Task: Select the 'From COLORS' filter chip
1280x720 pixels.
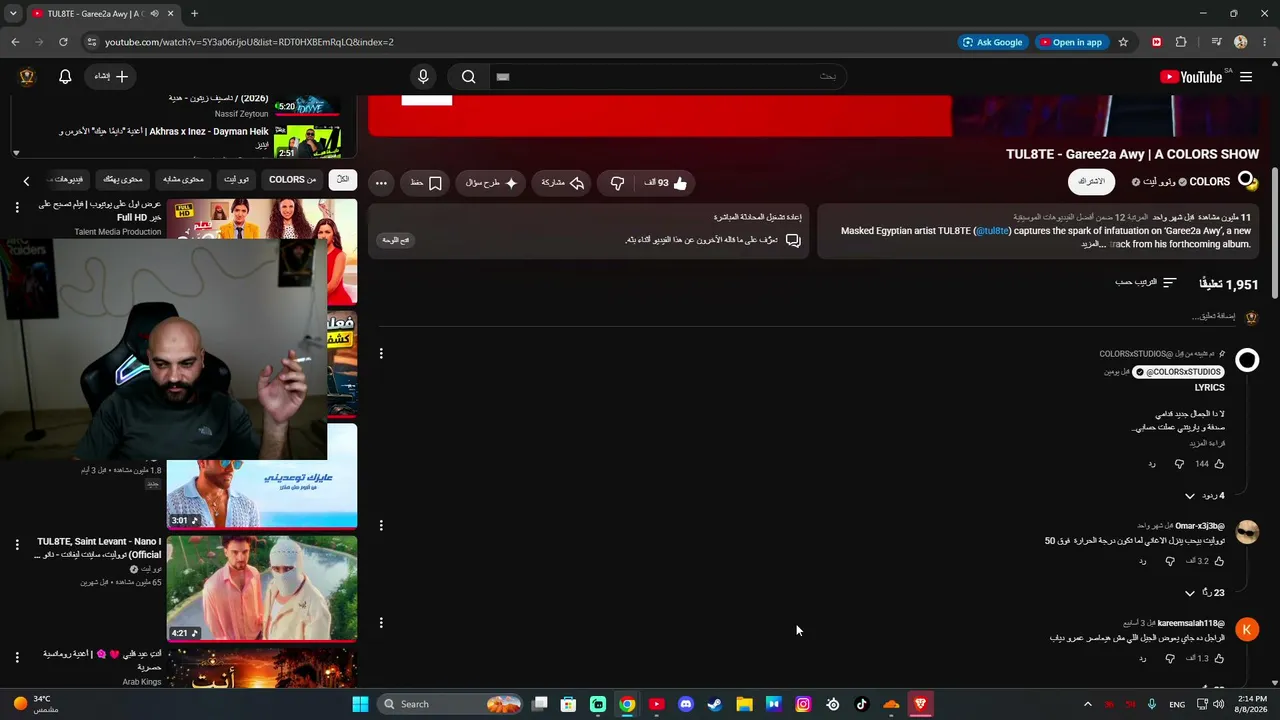Action: coord(292,180)
